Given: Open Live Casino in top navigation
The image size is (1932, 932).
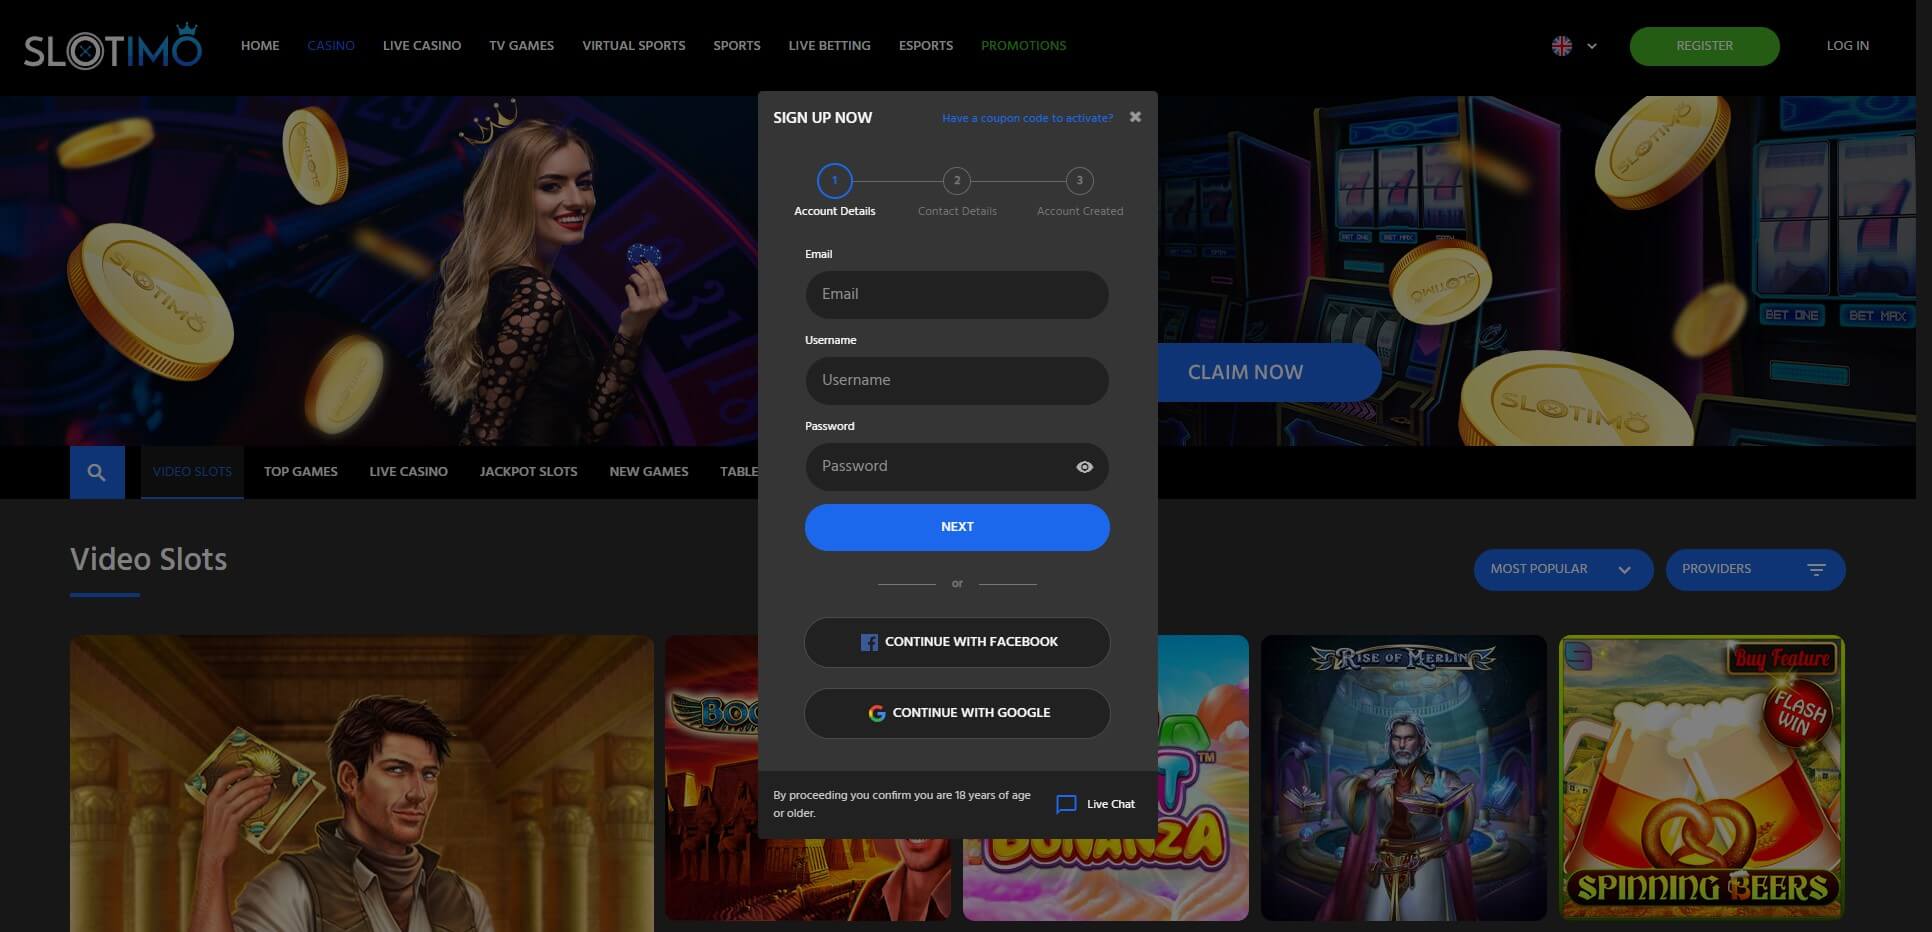Looking at the screenshot, I should pyautogui.click(x=422, y=46).
